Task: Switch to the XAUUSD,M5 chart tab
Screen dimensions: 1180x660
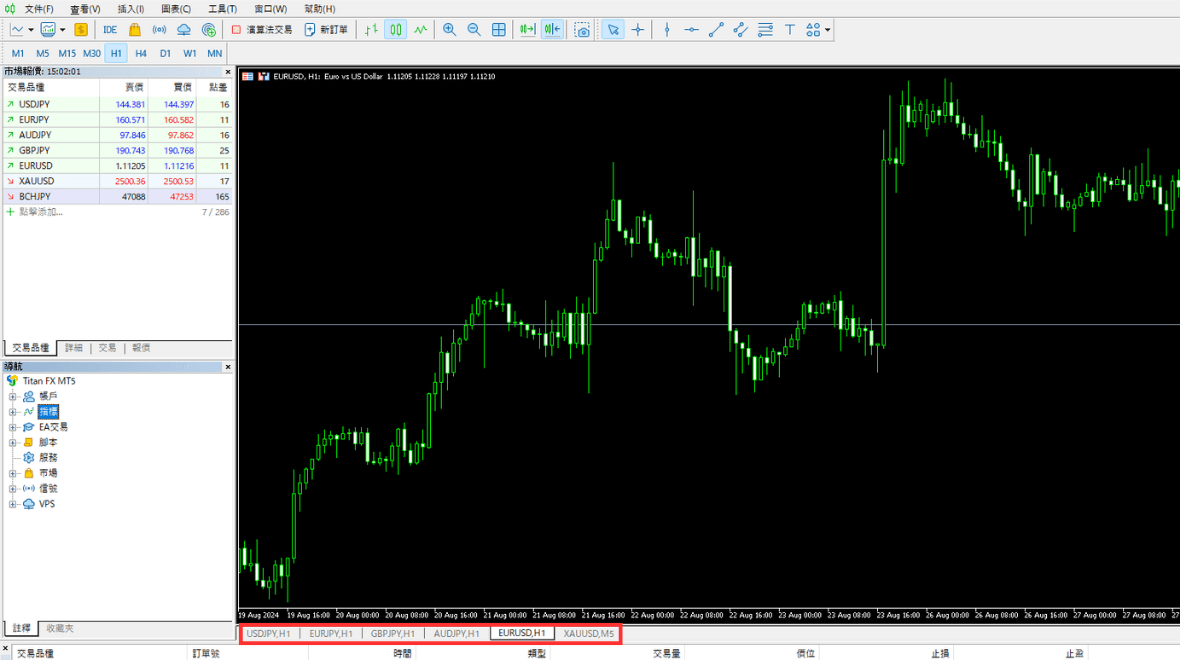Action: pos(588,633)
